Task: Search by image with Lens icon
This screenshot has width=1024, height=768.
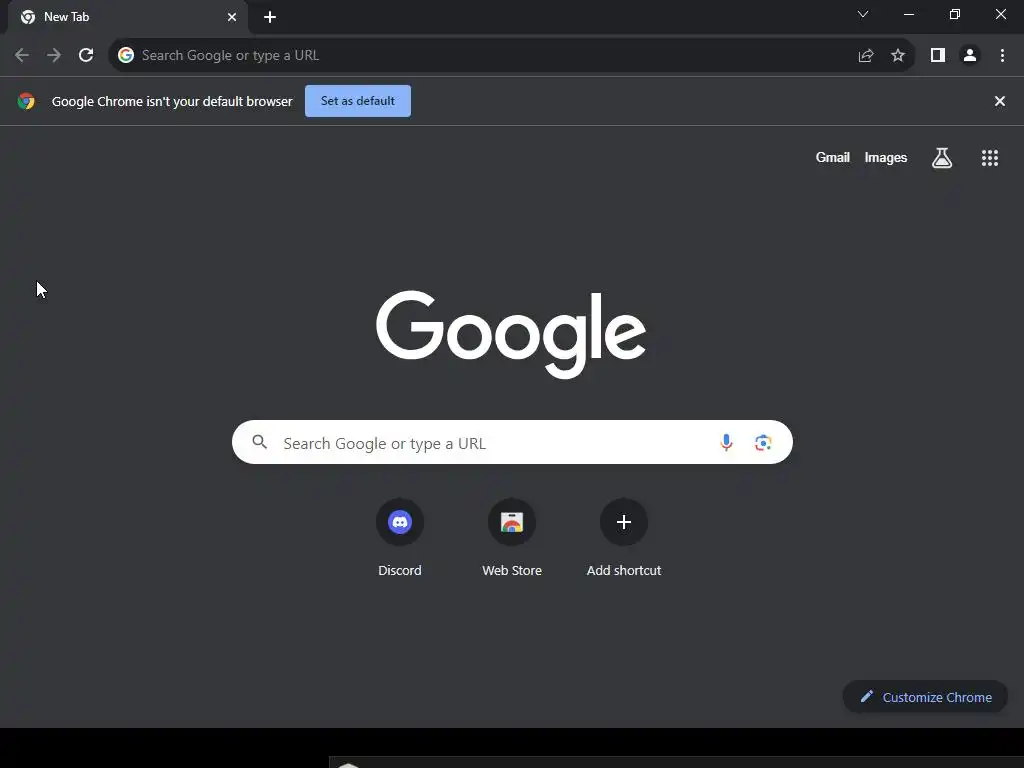Action: click(763, 443)
